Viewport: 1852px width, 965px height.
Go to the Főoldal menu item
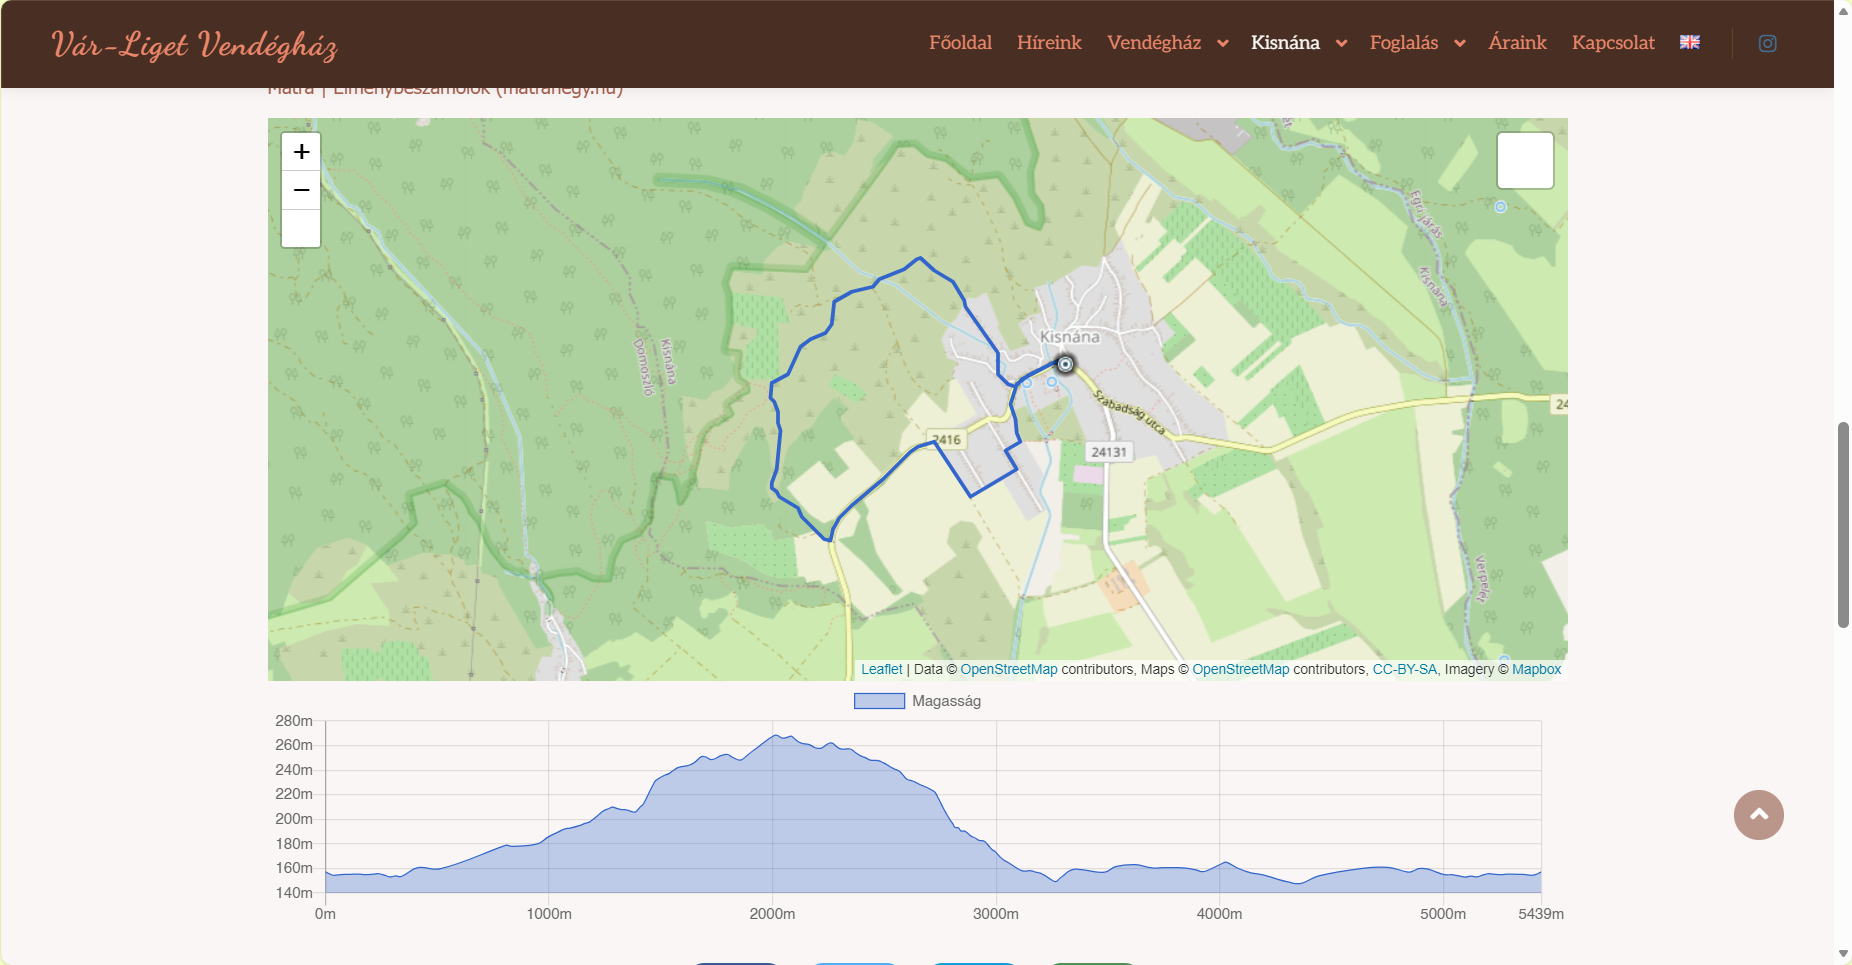pyautogui.click(x=960, y=43)
